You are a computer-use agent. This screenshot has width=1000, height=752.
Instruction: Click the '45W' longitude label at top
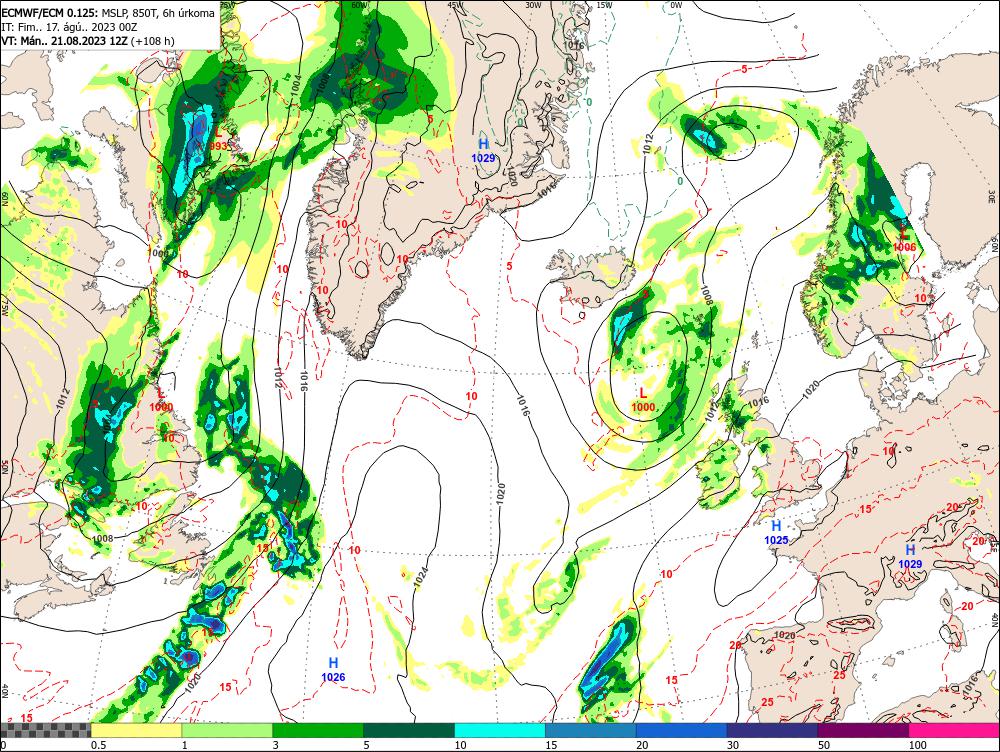click(x=455, y=5)
